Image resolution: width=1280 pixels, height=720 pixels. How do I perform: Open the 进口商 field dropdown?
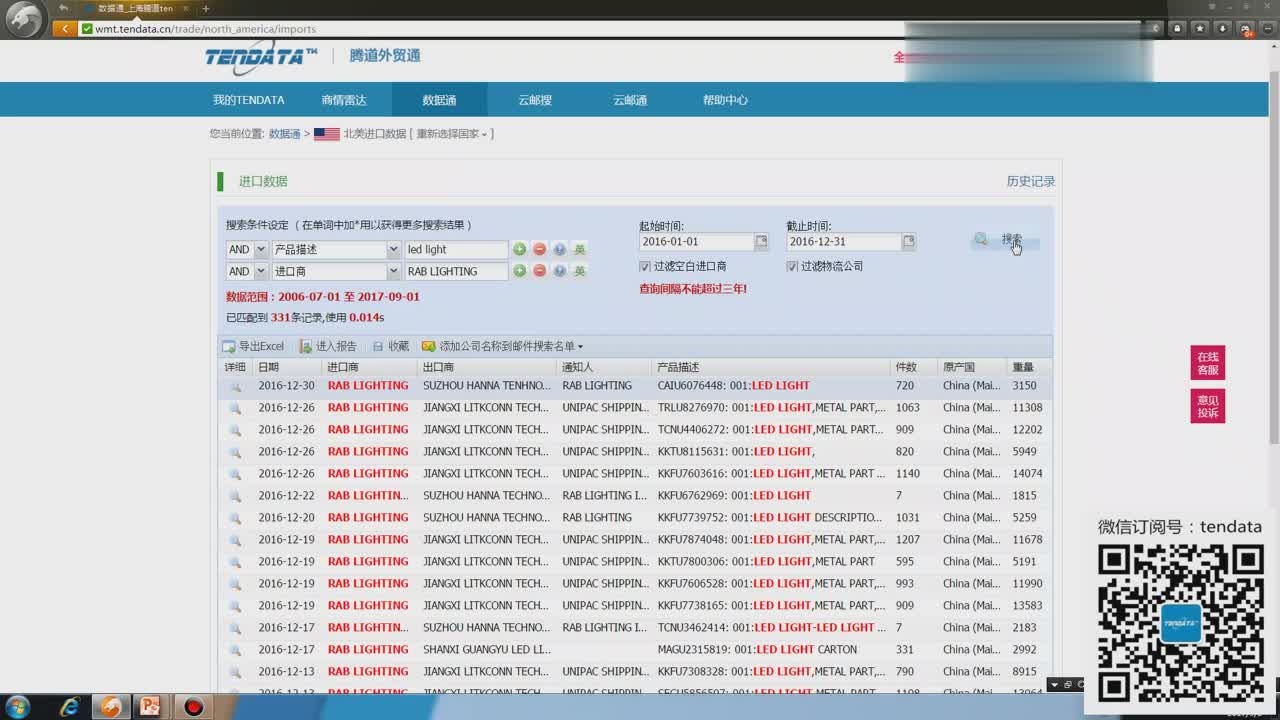[393, 271]
